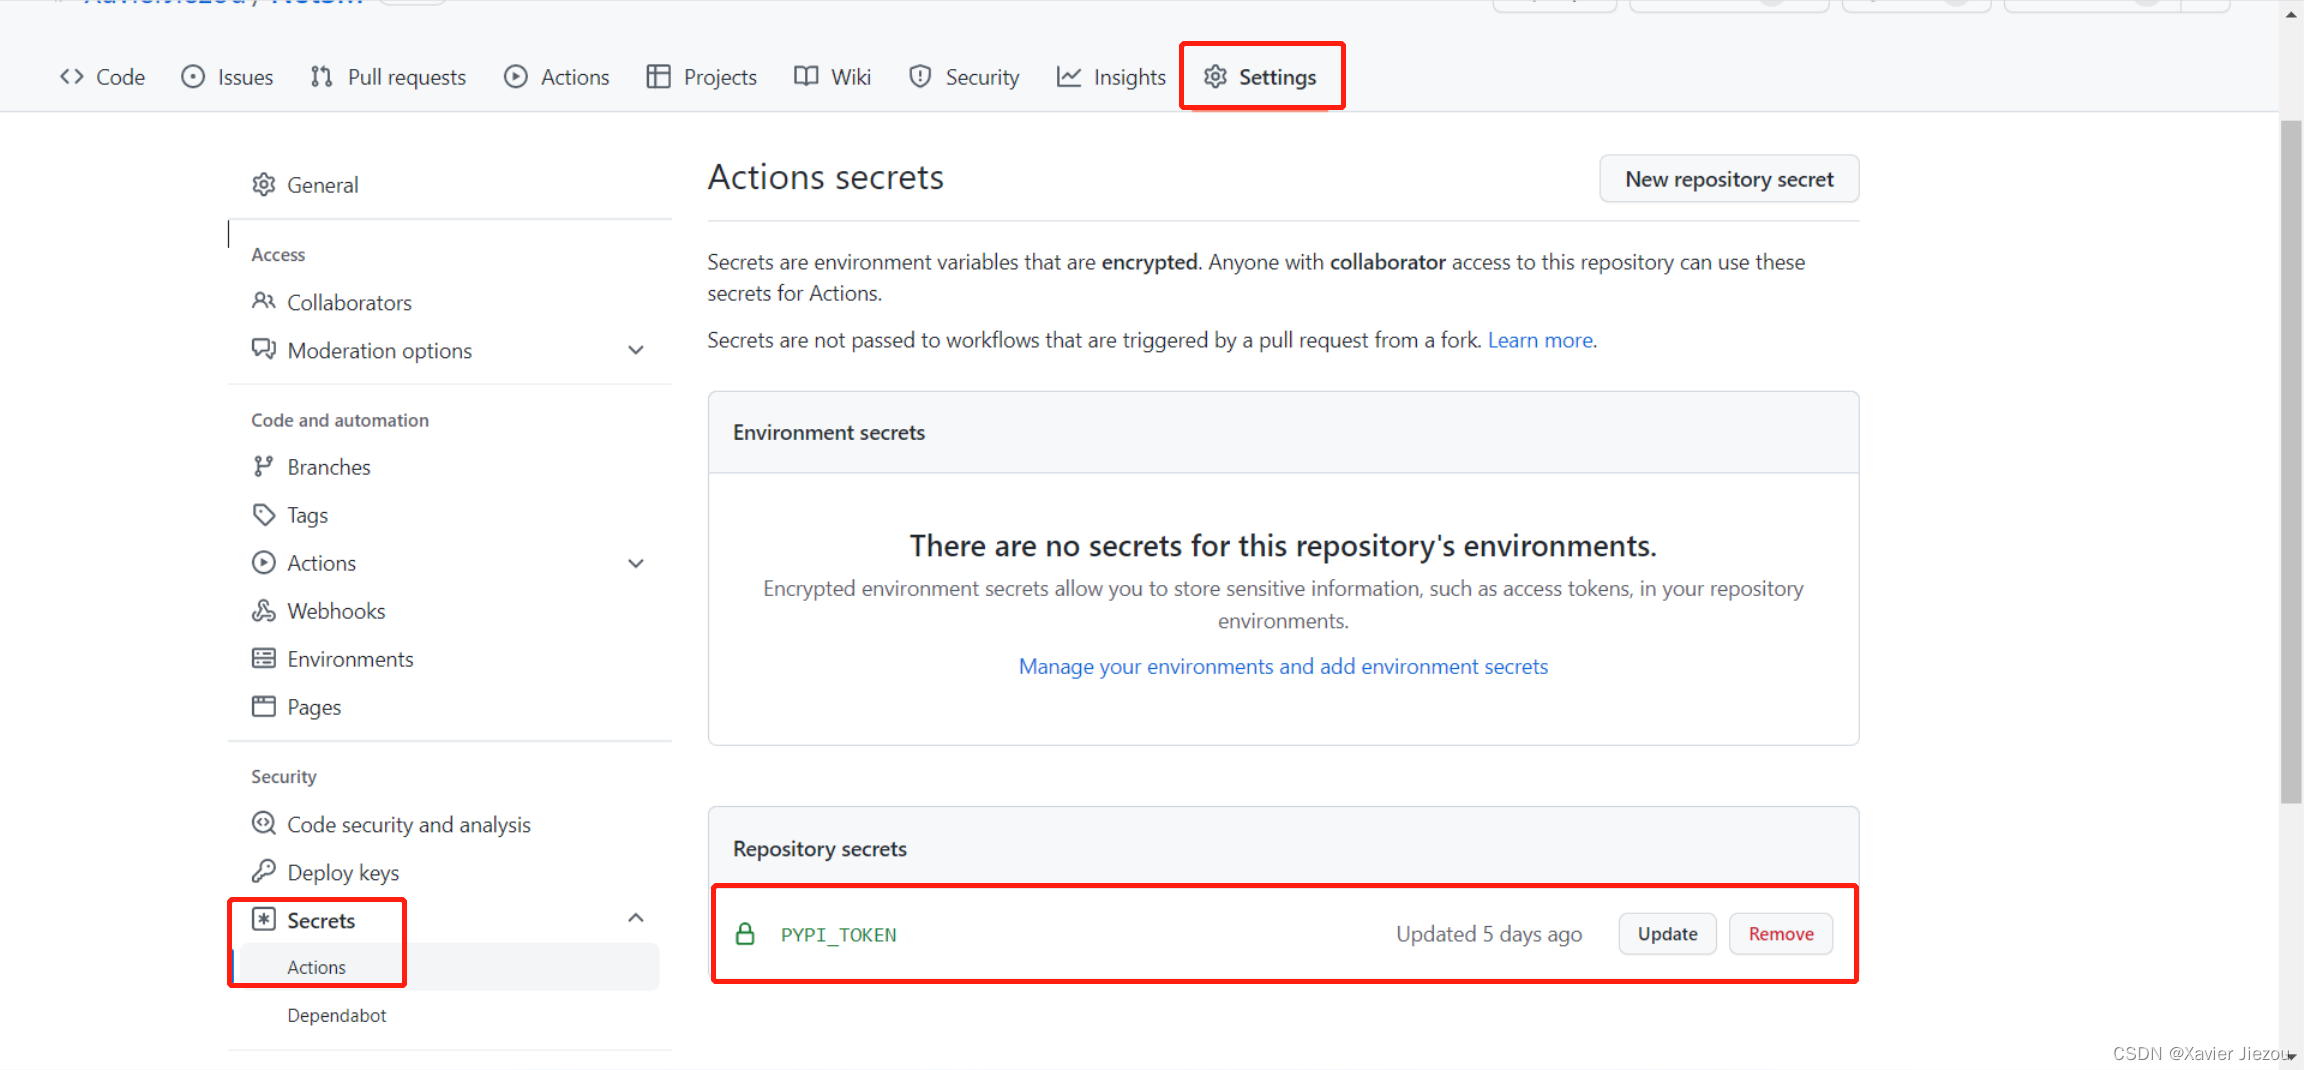
Task: Open the Projects tab
Action: point(702,77)
